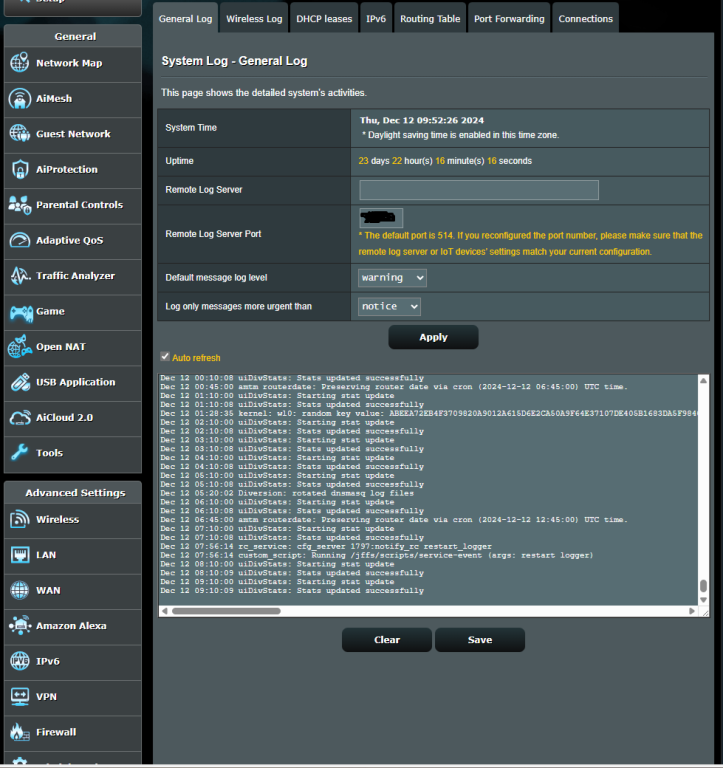Toggle the Auto refresh checkbox
The height and width of the screenshot is (768, 723).
[165, 357]
